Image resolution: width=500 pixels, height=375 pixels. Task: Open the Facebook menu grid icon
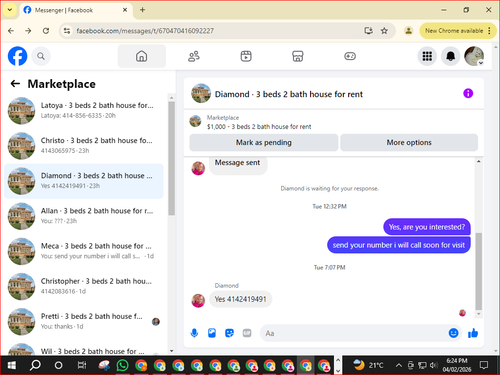(427, 56)
